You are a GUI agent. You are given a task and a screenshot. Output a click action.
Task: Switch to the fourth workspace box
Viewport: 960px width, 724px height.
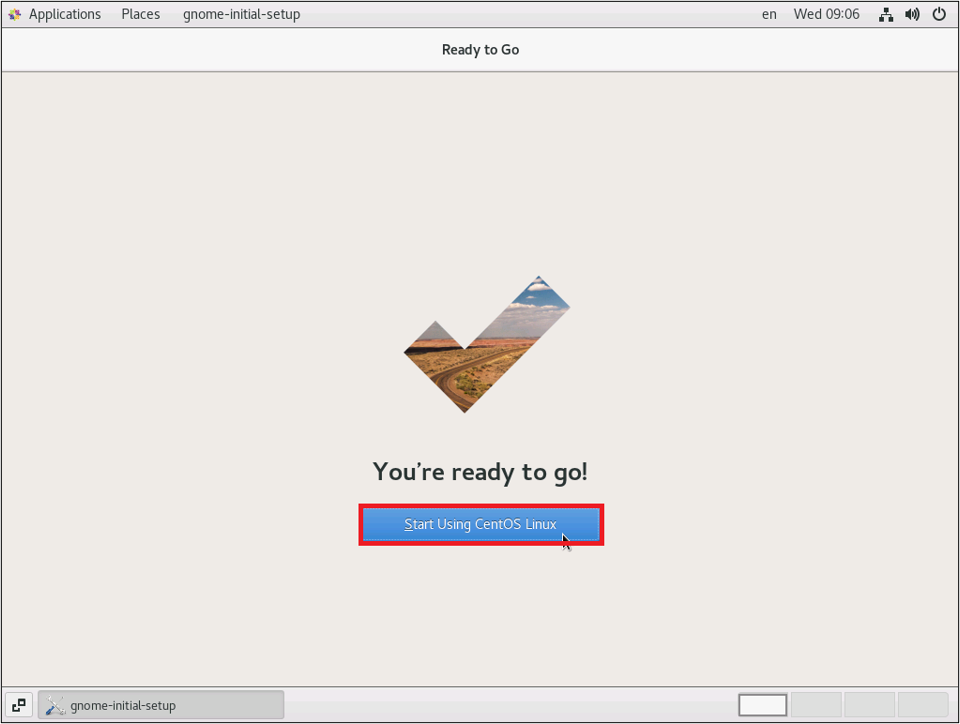click(923, 705)
